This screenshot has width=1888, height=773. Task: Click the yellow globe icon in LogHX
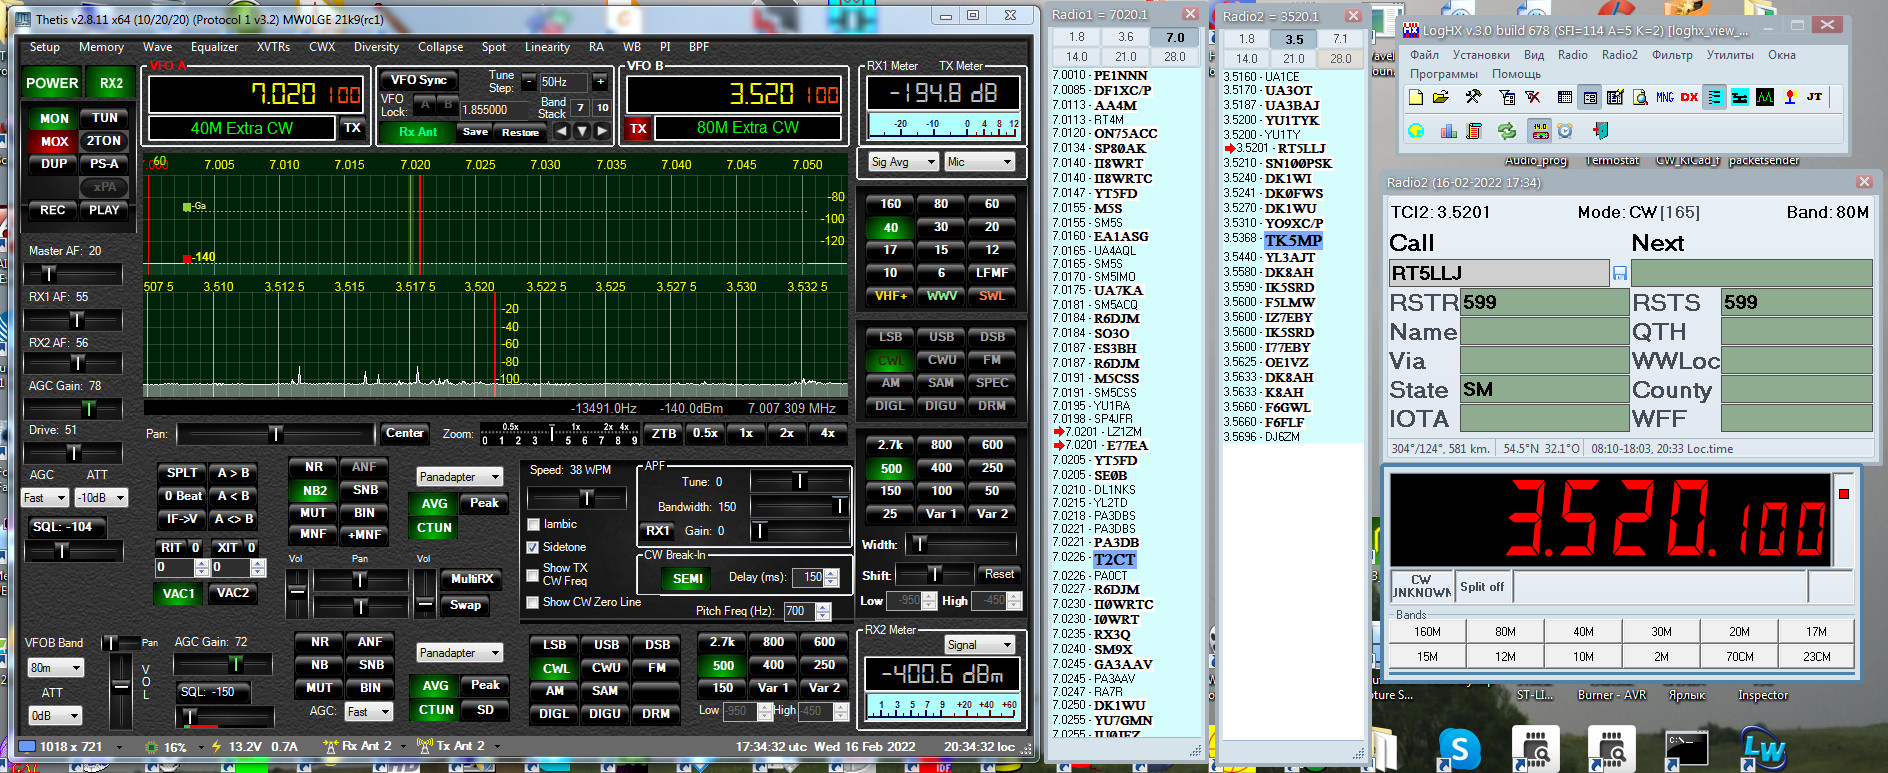click(x=1416, y=131)
